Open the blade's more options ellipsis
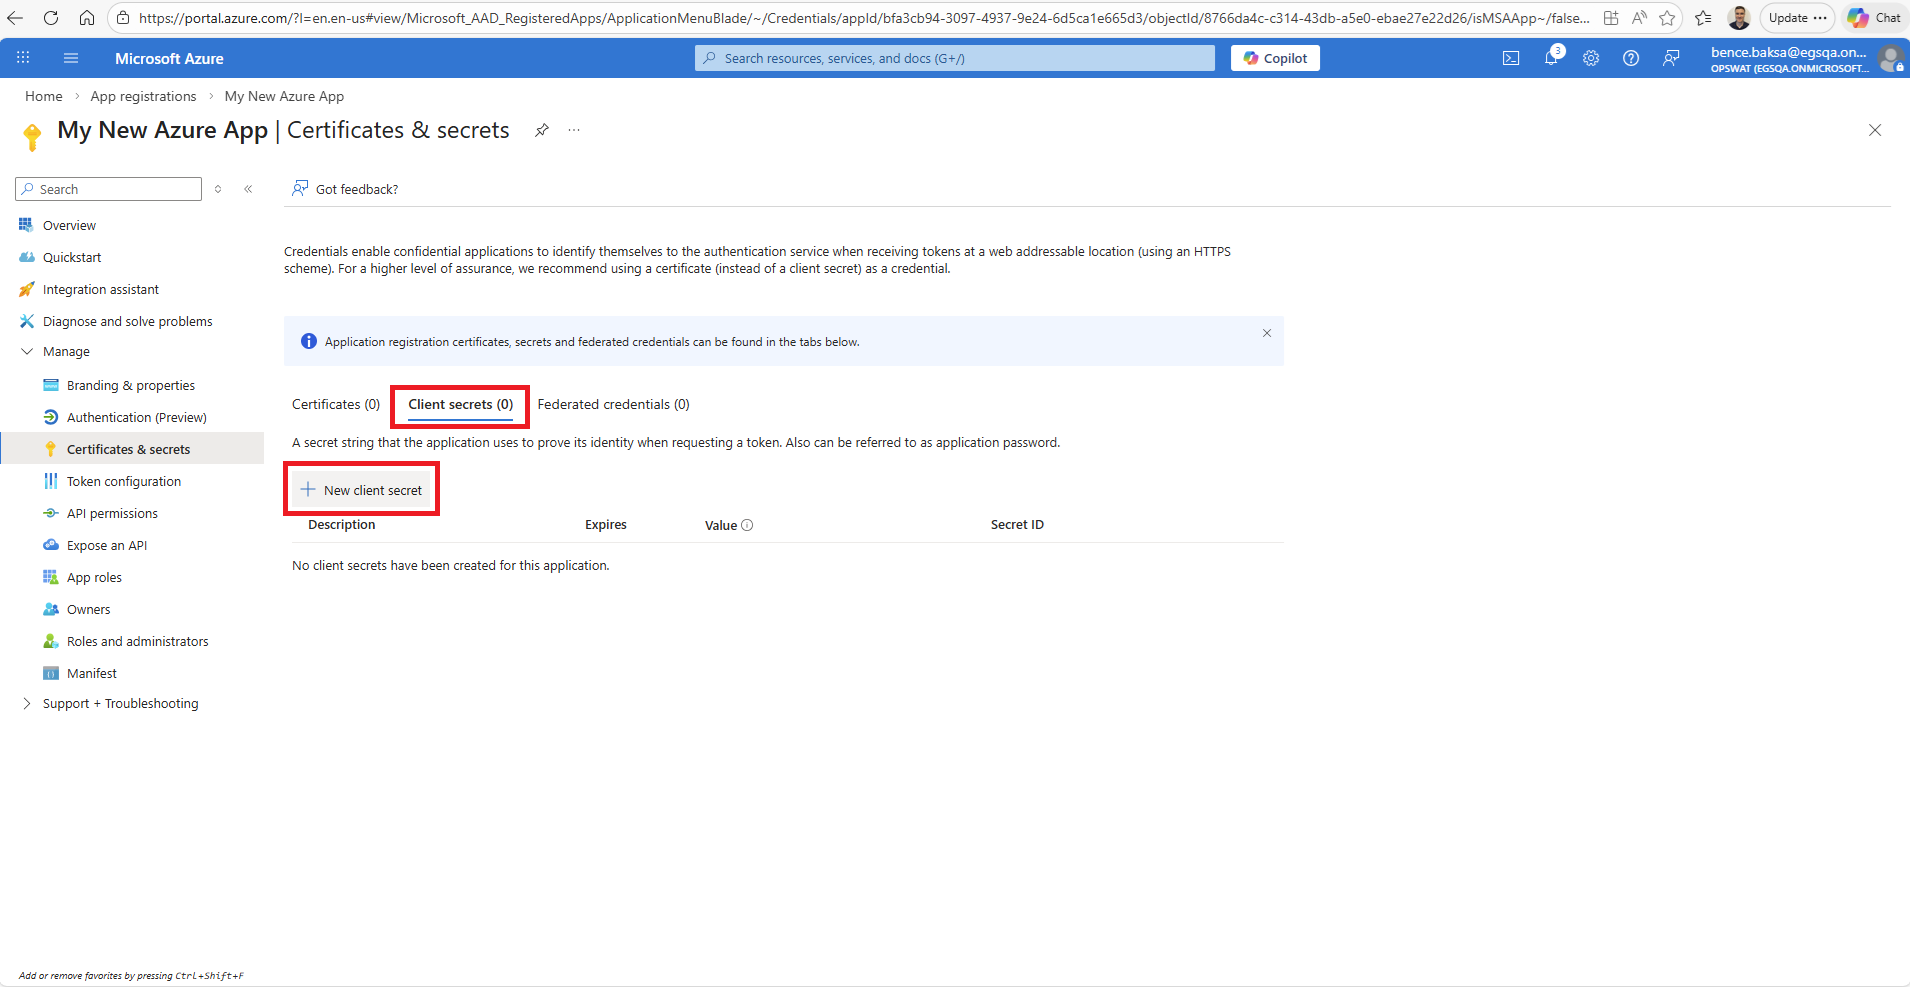The image size is (1910, 987). click(574, 130)
